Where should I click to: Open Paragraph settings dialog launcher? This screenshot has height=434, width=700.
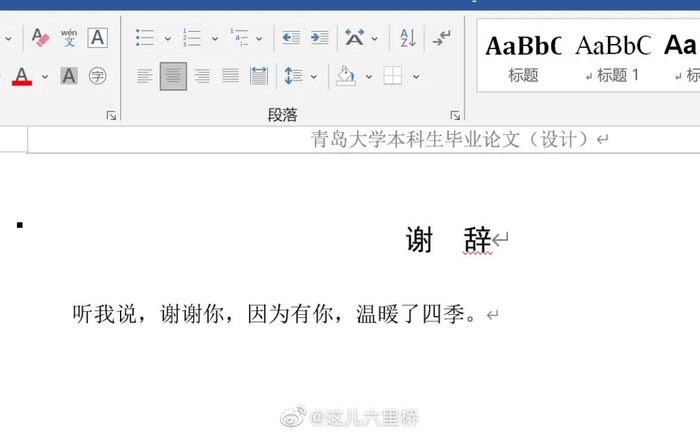coord(455,116)
